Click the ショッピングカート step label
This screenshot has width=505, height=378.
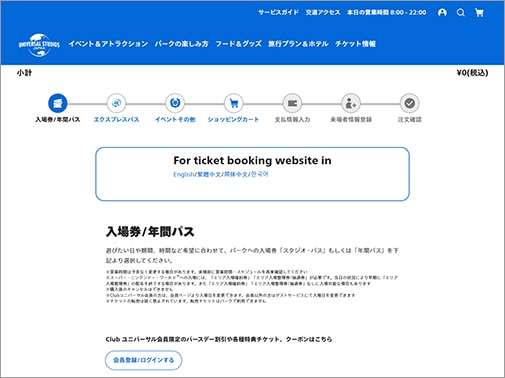(x=234, y=119)
